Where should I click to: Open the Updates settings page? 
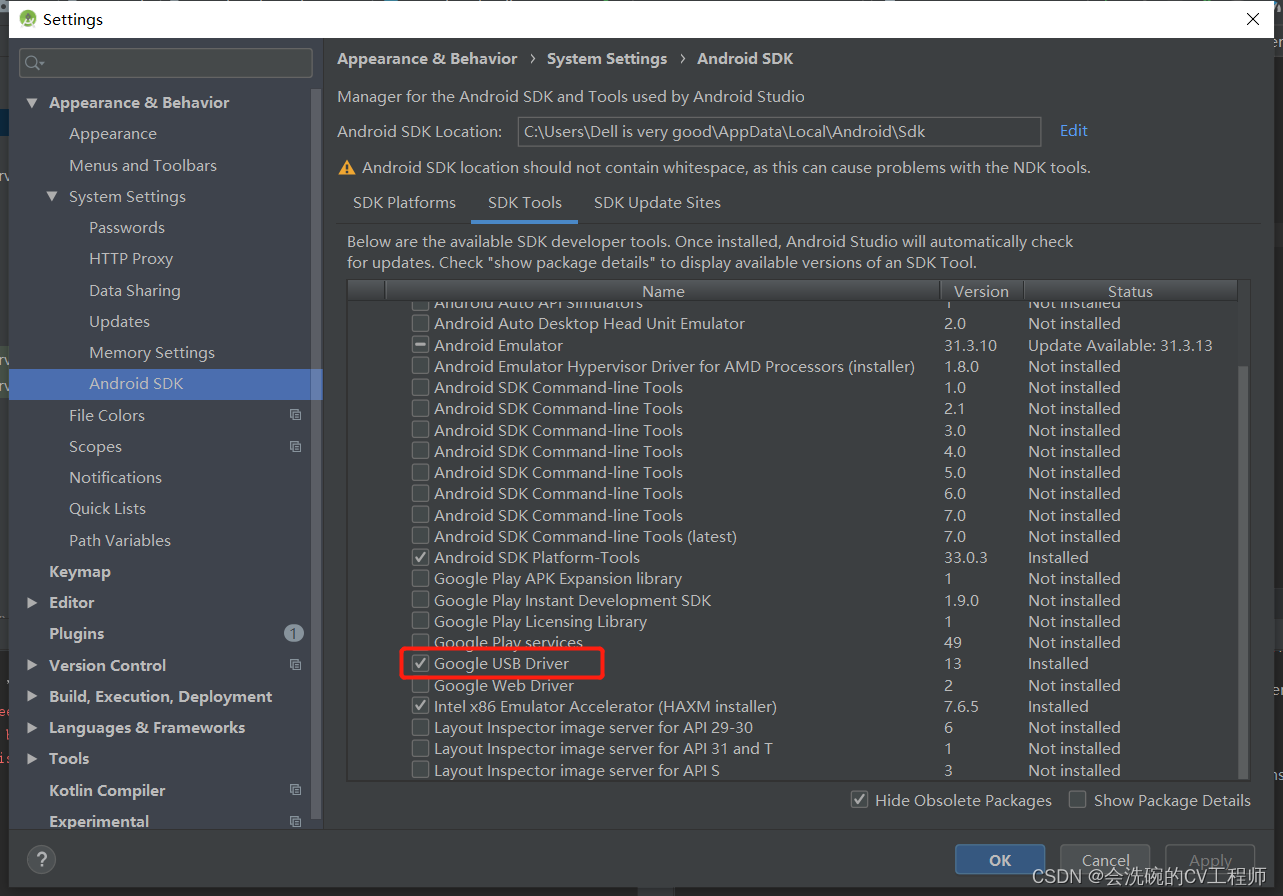tap(119, 321)
